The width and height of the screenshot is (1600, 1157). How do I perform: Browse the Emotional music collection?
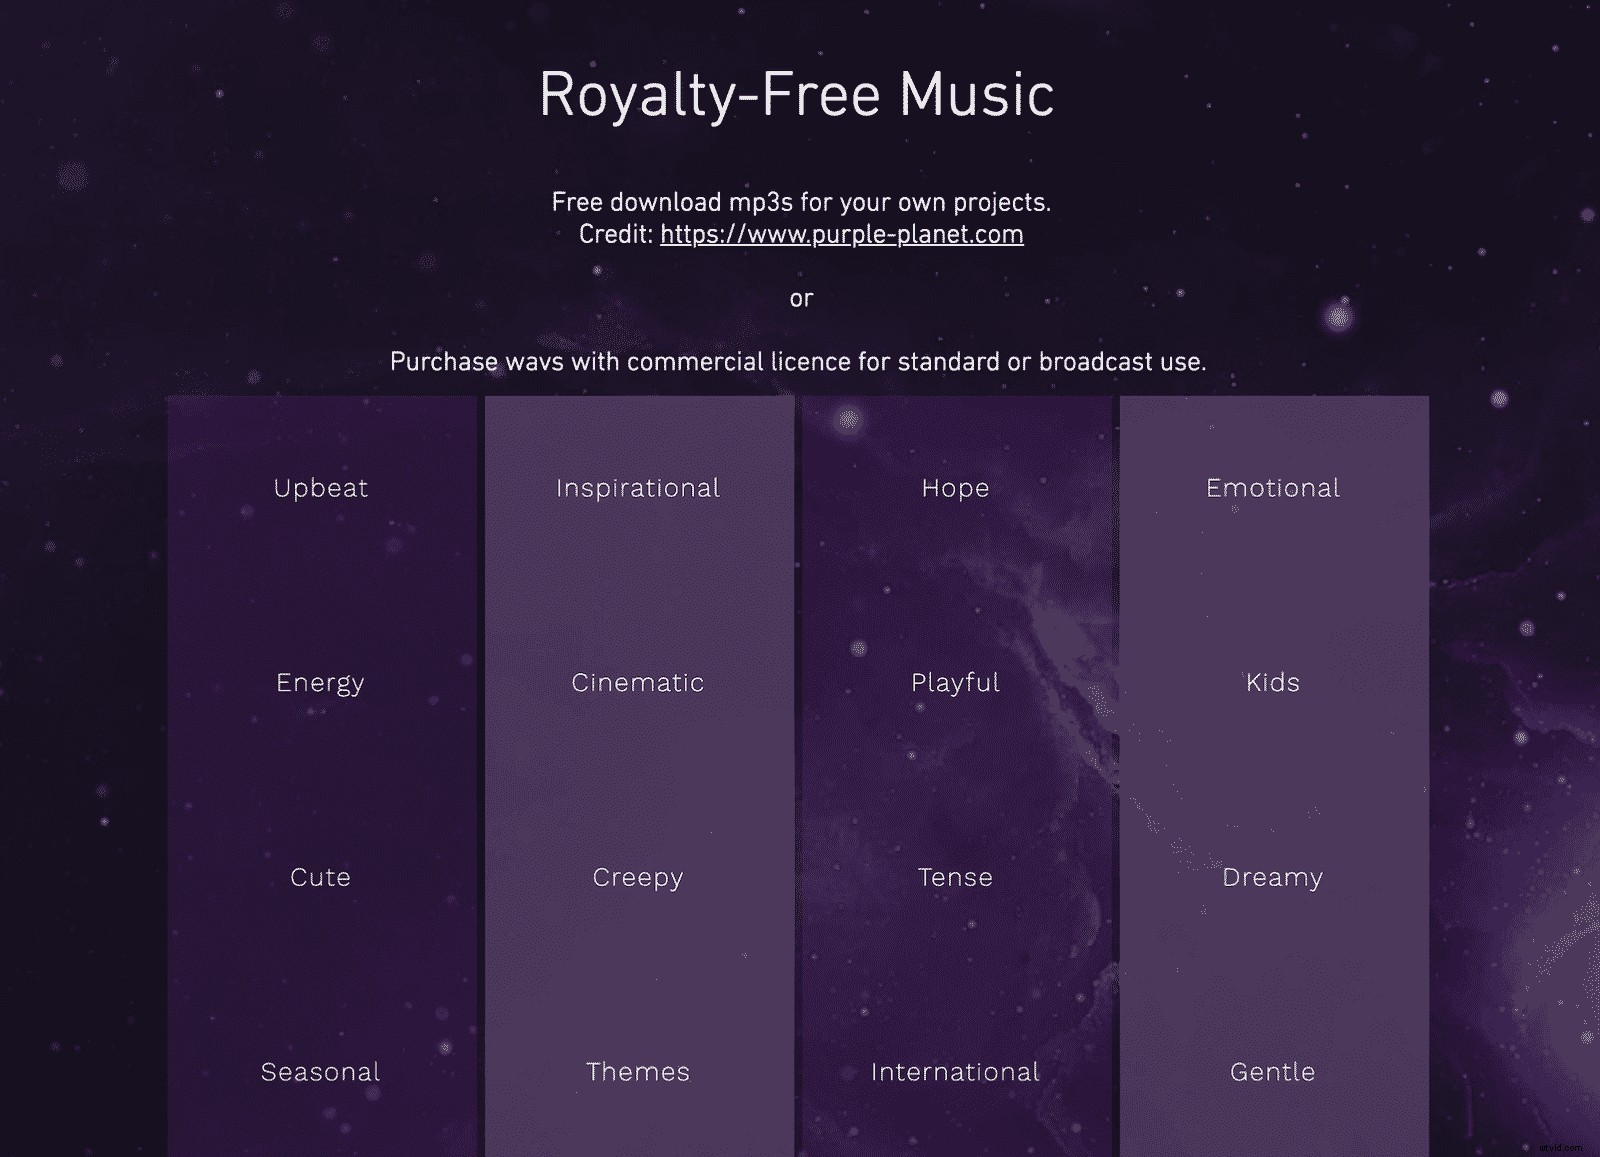pyautogui.click(x=1272, y=488)
